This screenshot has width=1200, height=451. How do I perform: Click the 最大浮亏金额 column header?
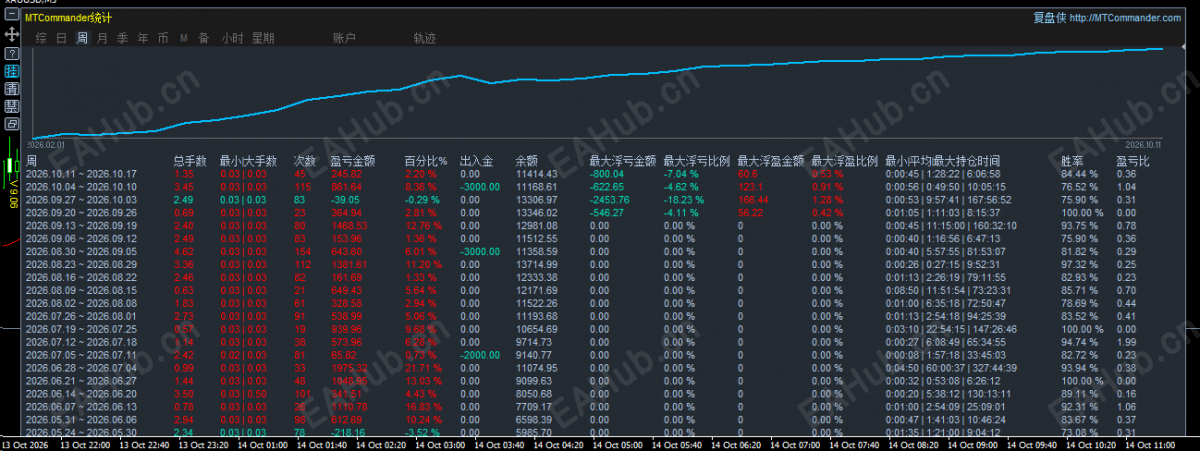(623, 160)
